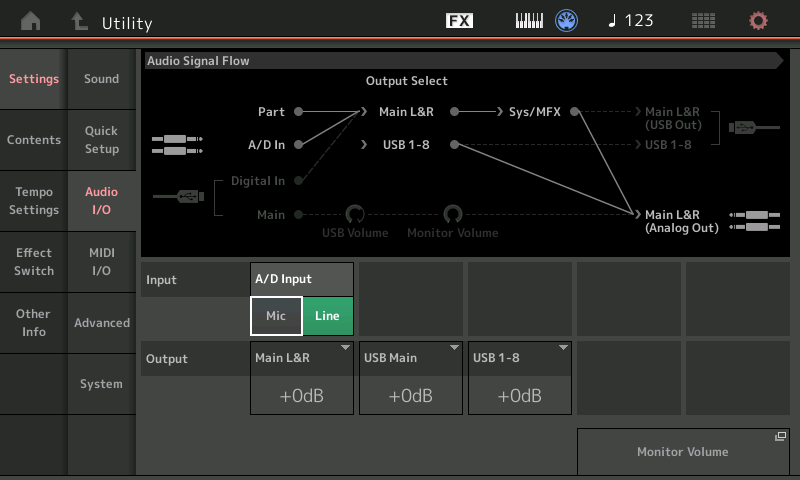Open the red gear settings icon
This screenshot has width=800, height=480.
759,21
